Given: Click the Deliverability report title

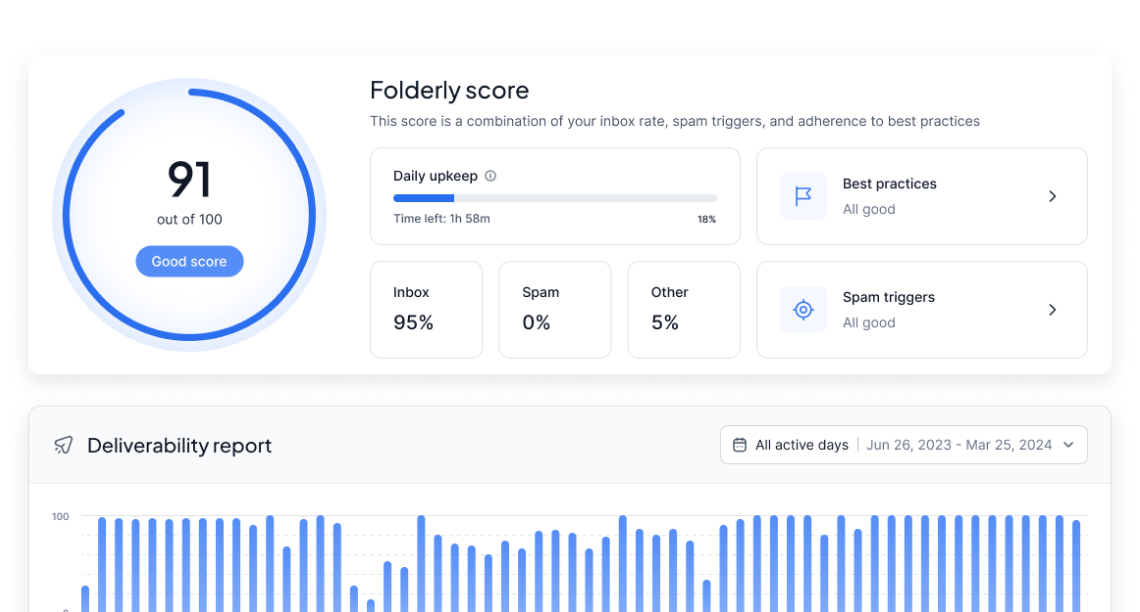Looking at the screenshot, I should pyautogui.click(x=179, y=445).
